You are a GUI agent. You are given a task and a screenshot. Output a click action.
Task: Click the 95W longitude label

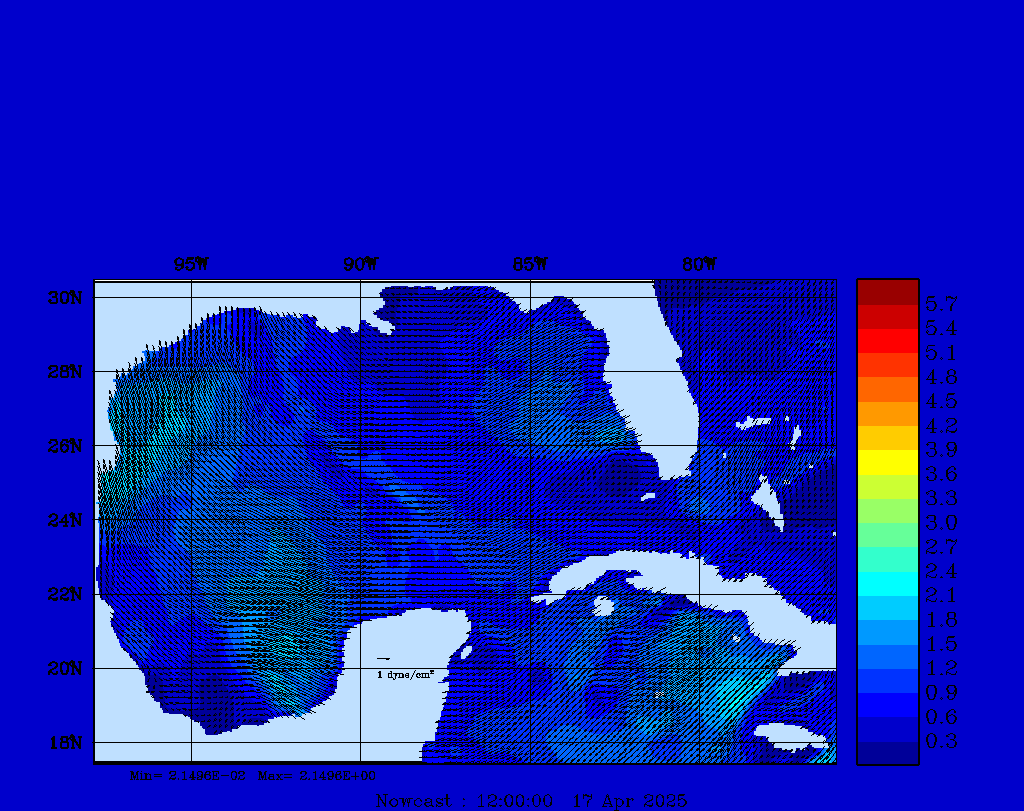pos(191,264)
